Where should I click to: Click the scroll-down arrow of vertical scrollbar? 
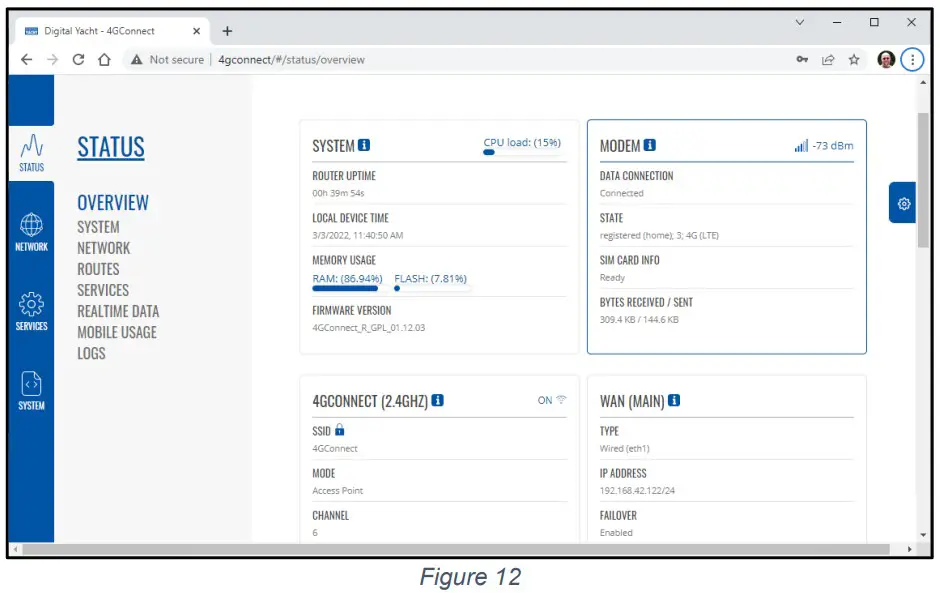pos(923,535)
